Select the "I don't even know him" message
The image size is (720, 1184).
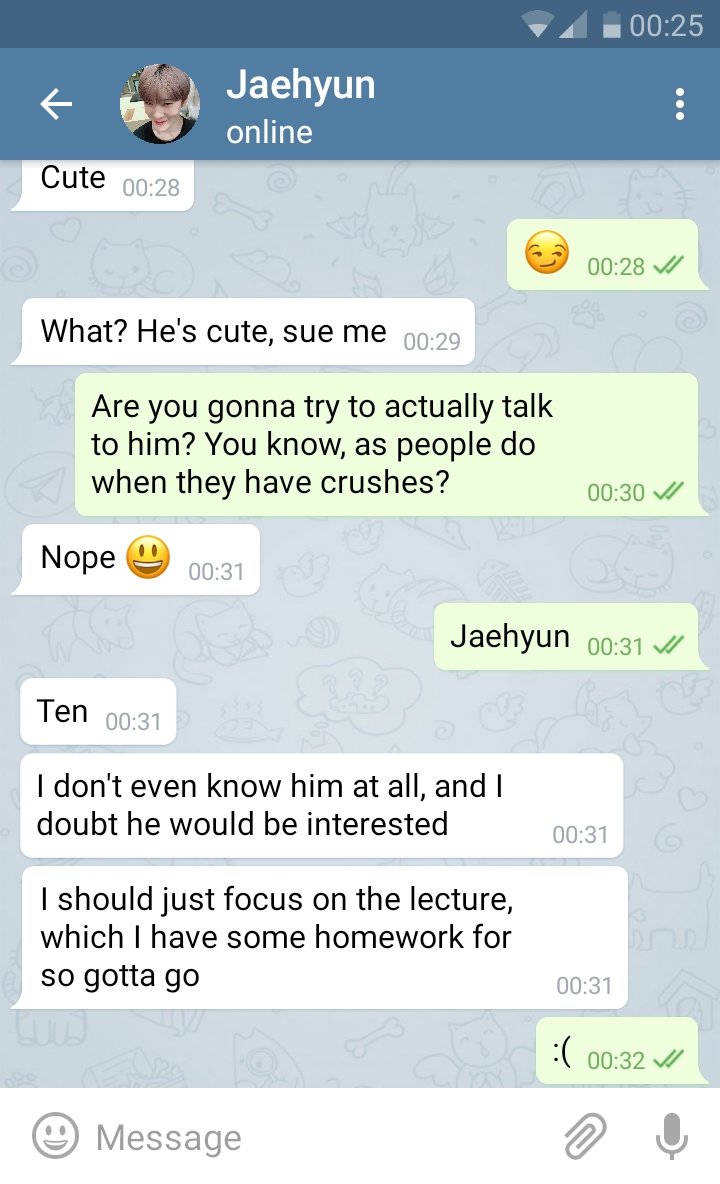[322, 805]
